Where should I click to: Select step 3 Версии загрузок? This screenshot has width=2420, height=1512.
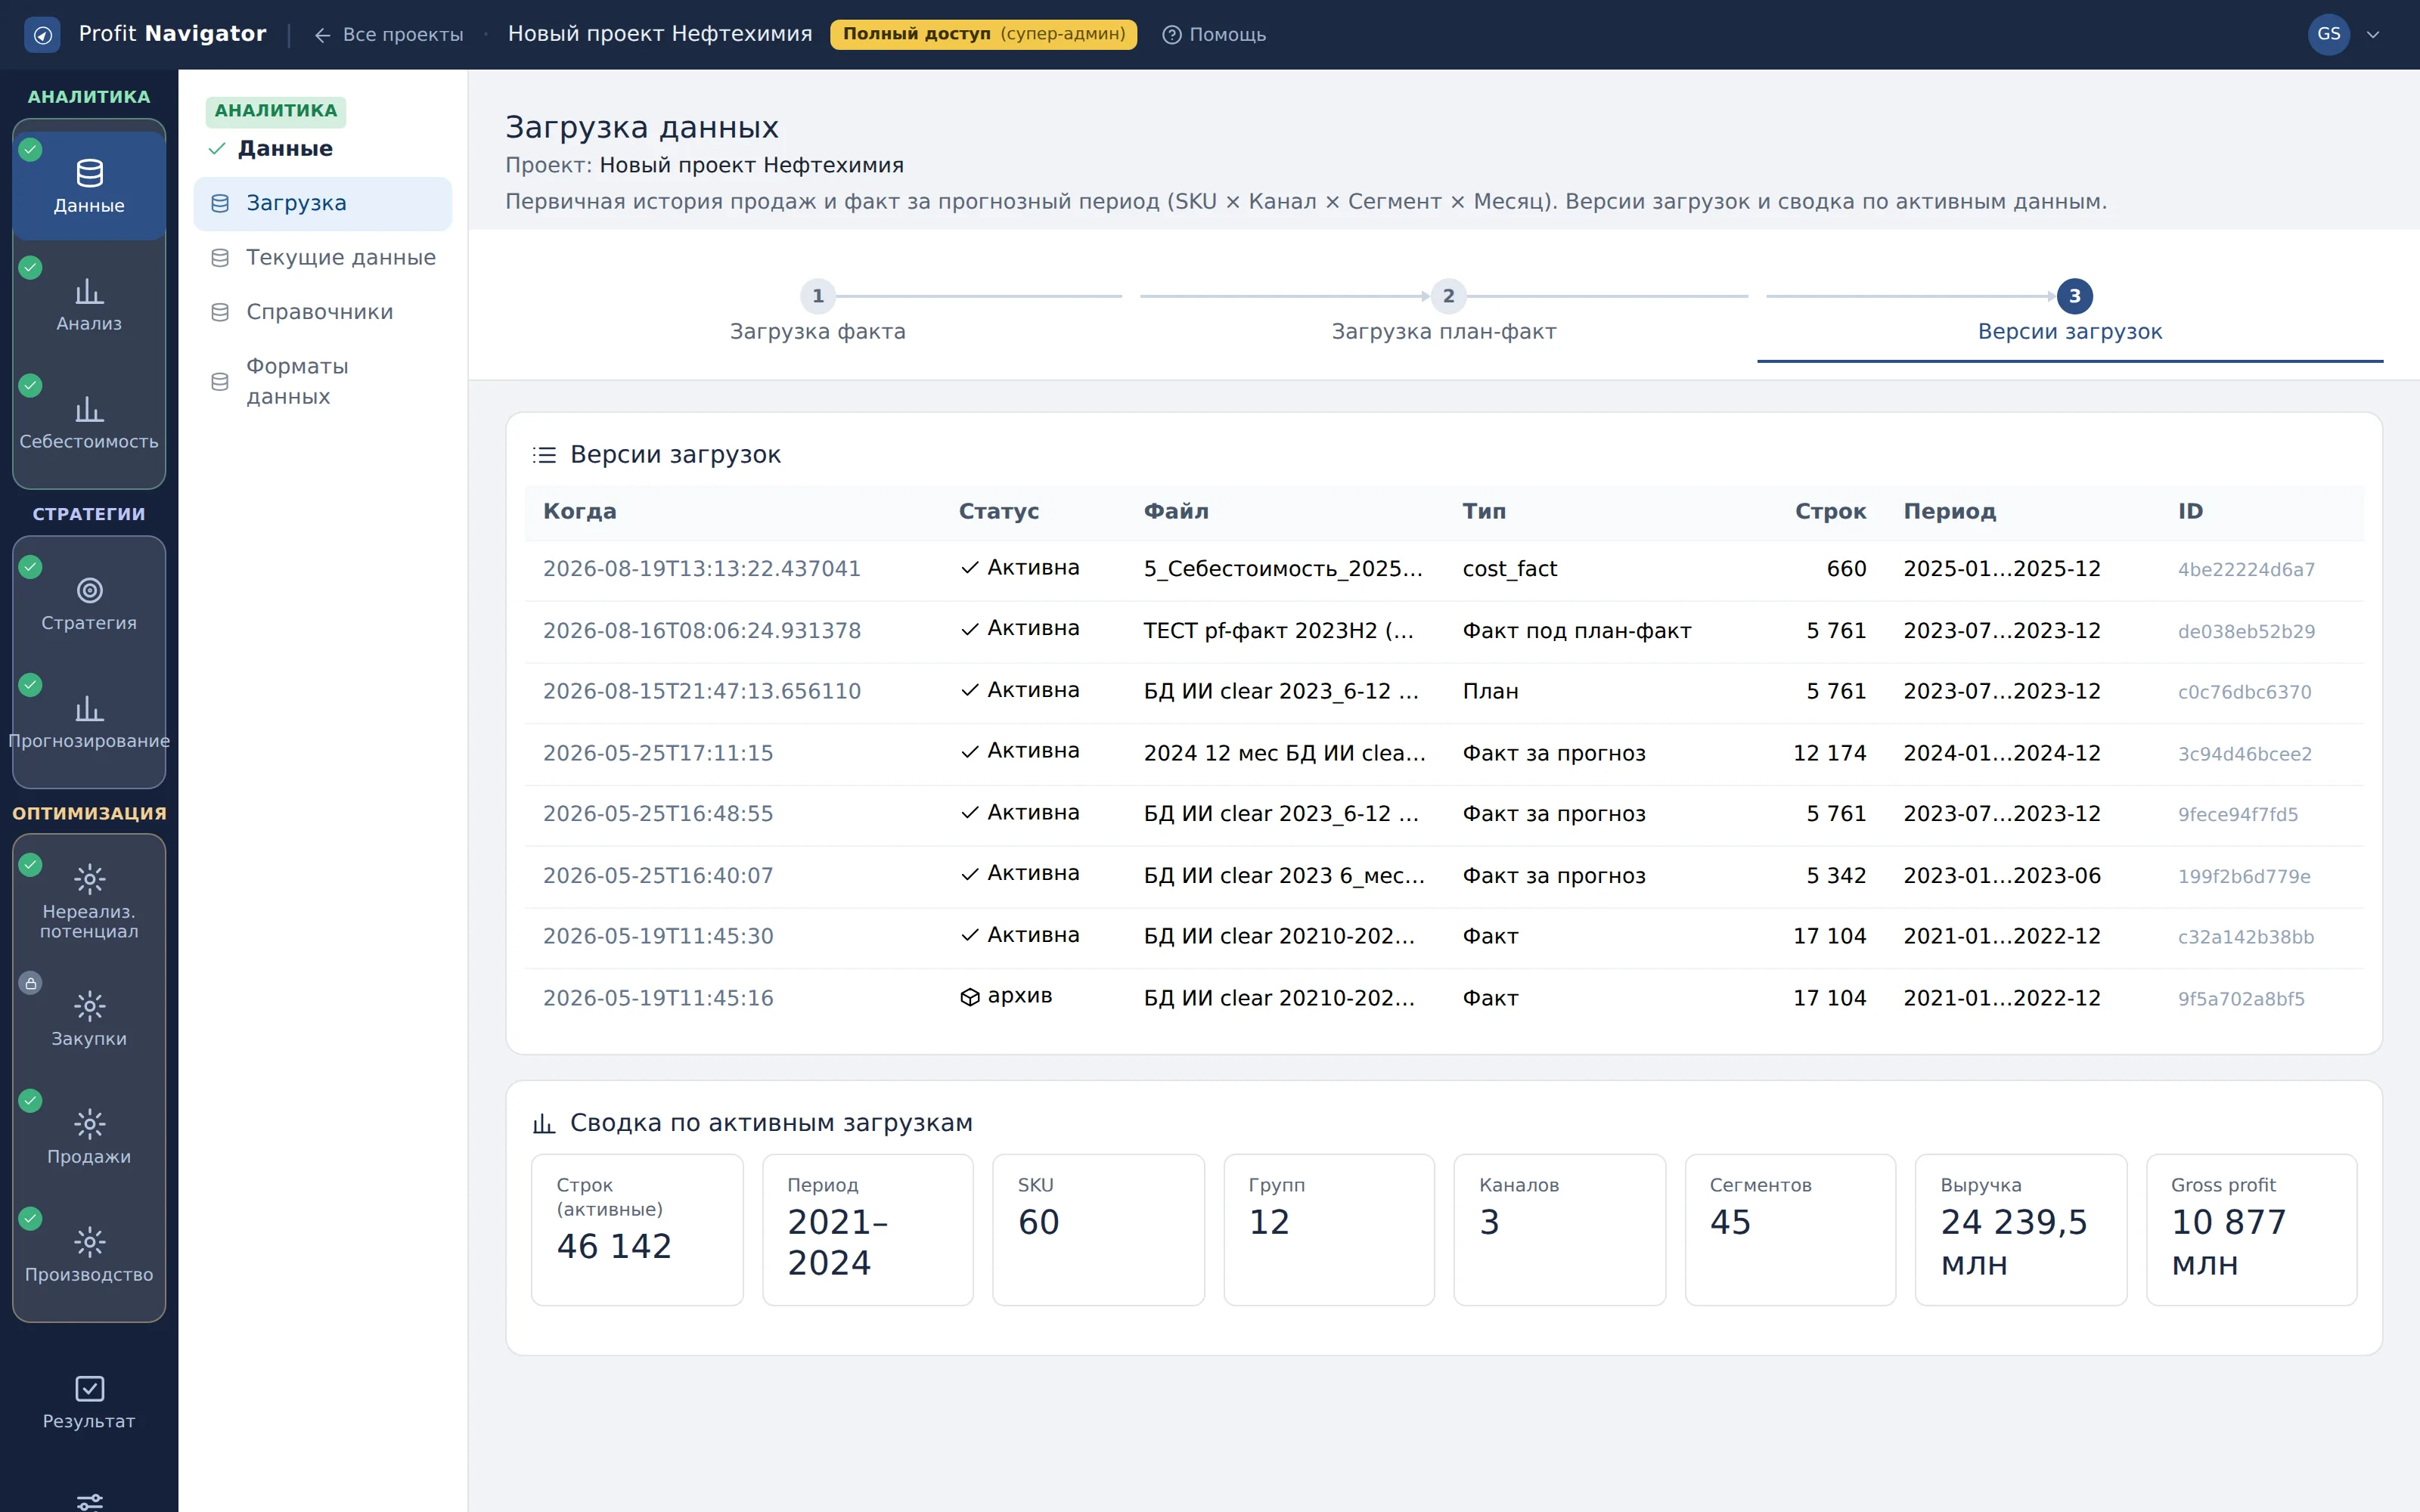pos(2070,311)
